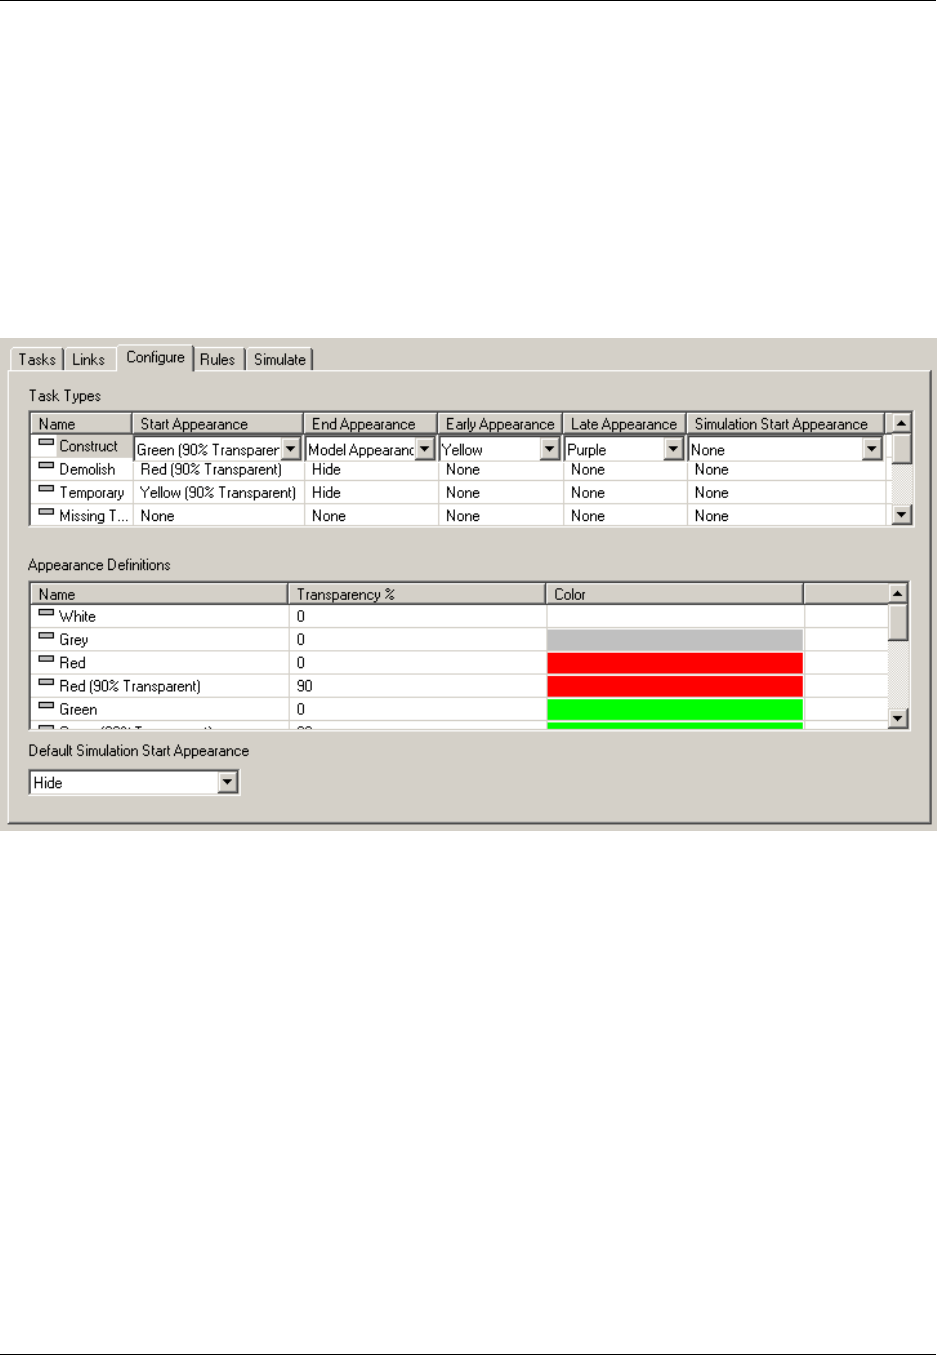Screen dimensions: 937x1355
Task: Click the Demolish task type row icon
Action: click(x=46, y=466)
